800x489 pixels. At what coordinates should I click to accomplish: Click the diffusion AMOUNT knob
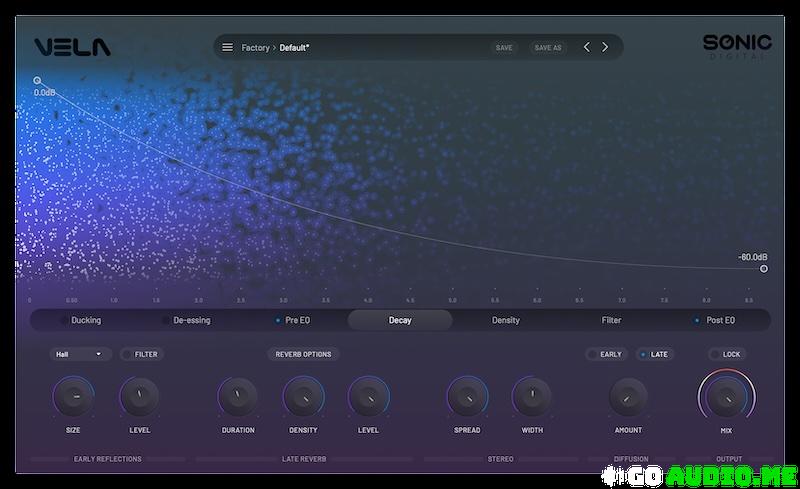629,397
